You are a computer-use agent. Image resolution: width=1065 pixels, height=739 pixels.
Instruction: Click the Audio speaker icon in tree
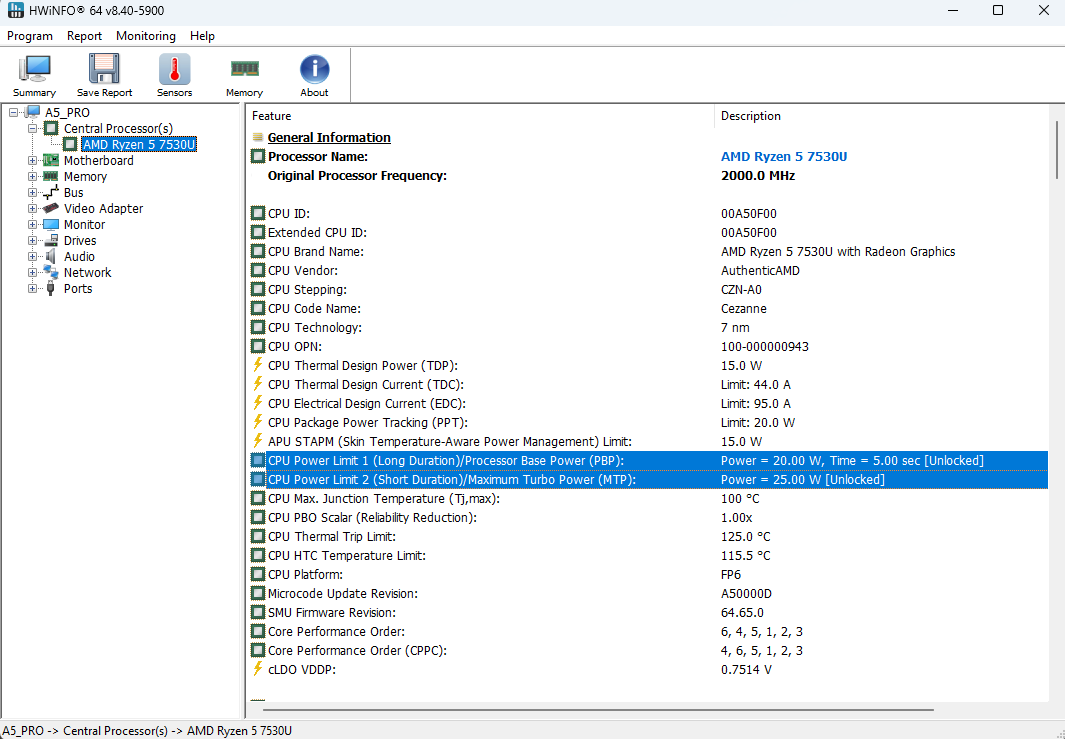click(x=51, y=257)
